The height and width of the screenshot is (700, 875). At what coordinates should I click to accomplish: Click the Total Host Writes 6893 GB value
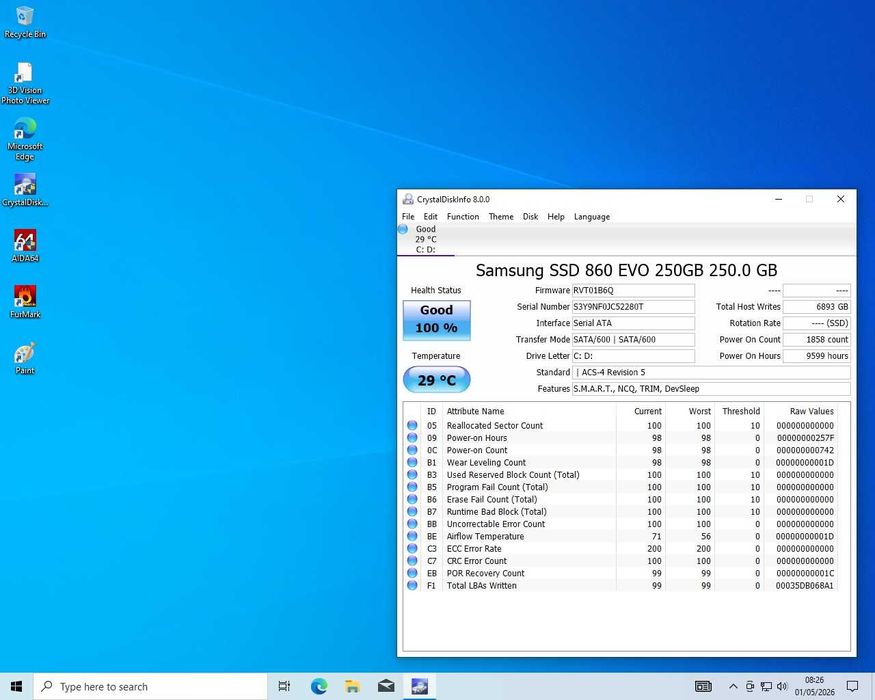(816, 306)
